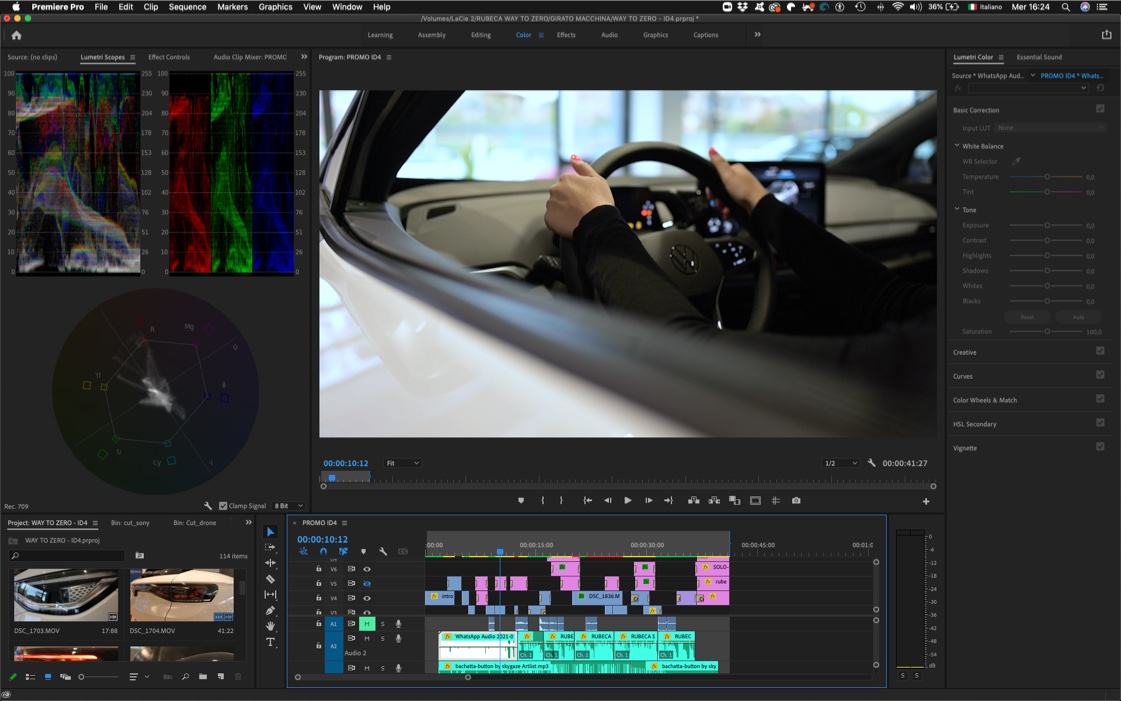Open the Sequence menu
Viewport: 1121px width, 701px height.
click(187, 6)
